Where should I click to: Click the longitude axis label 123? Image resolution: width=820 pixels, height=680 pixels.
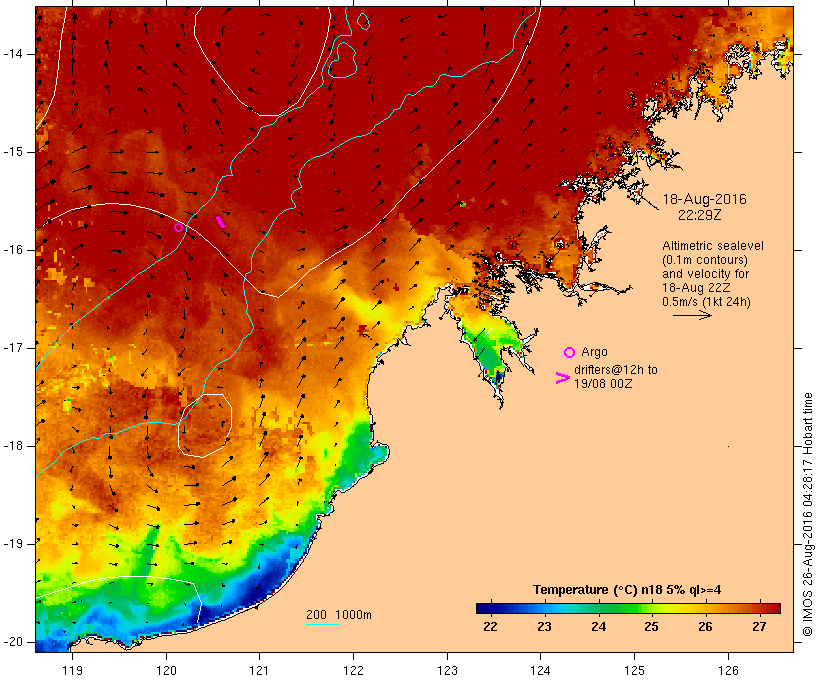(x=447, y=670)
